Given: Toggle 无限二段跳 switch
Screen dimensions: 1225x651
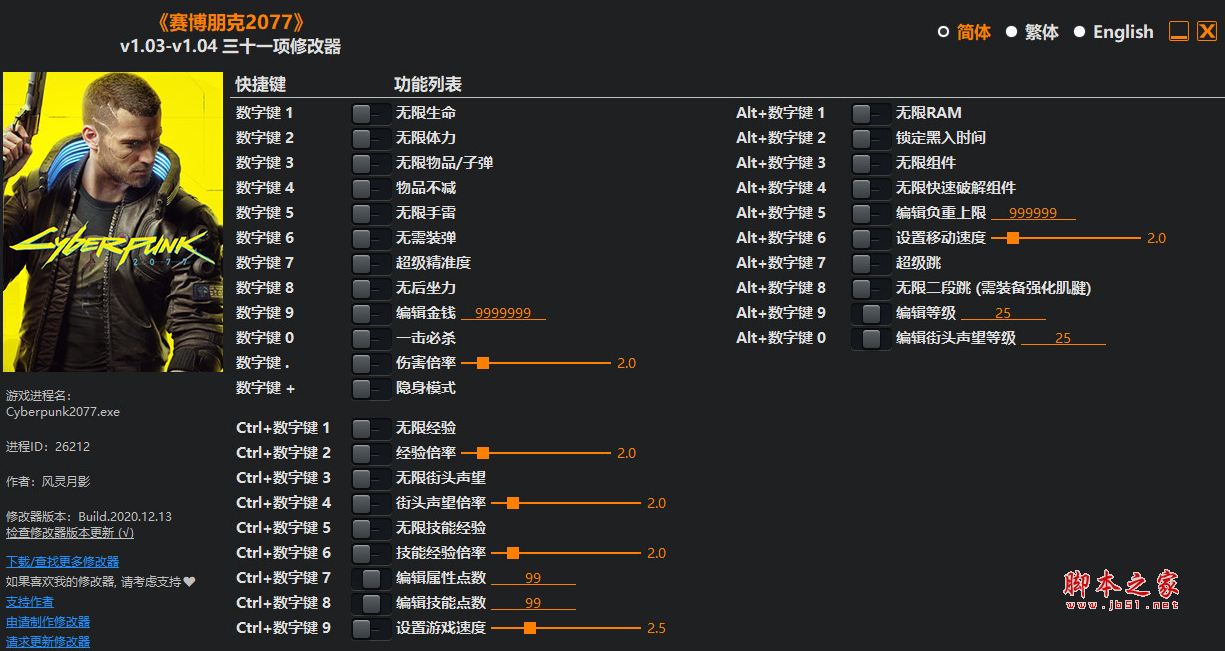Looking at the screenshot, I should (x=871, y=288).
